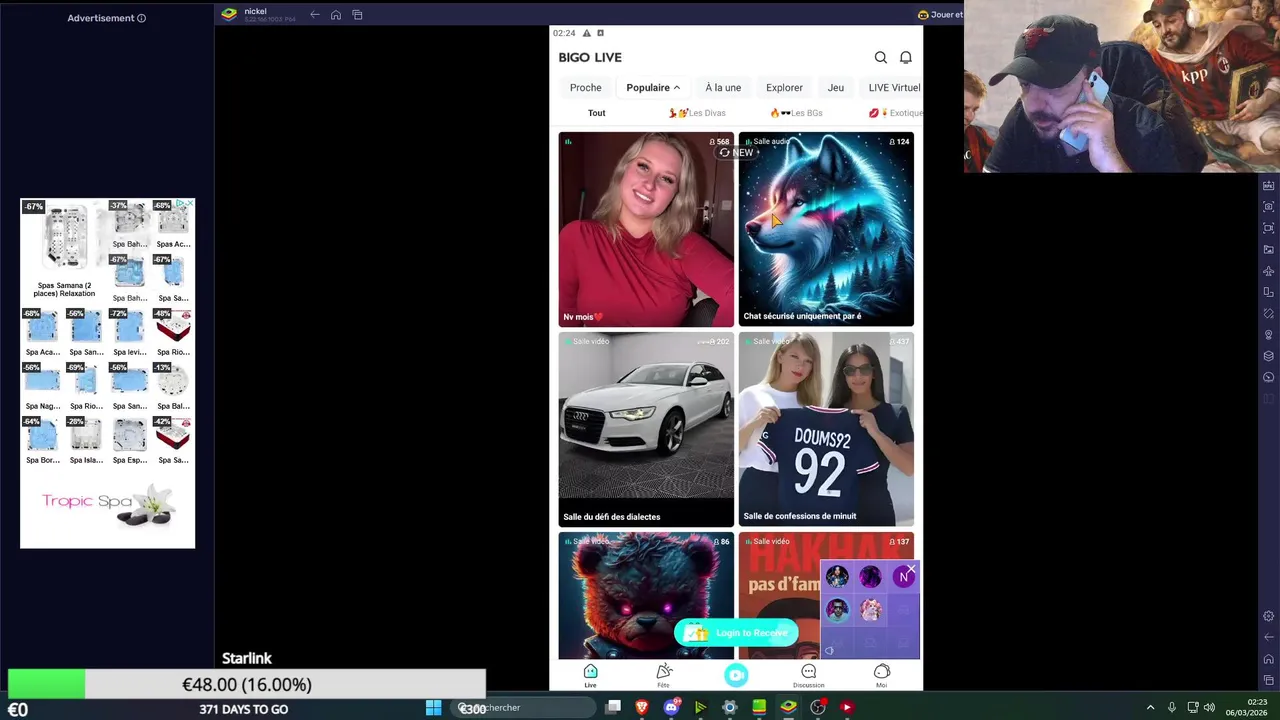Rotate screen using the sidebar icon

[1269, 313]
